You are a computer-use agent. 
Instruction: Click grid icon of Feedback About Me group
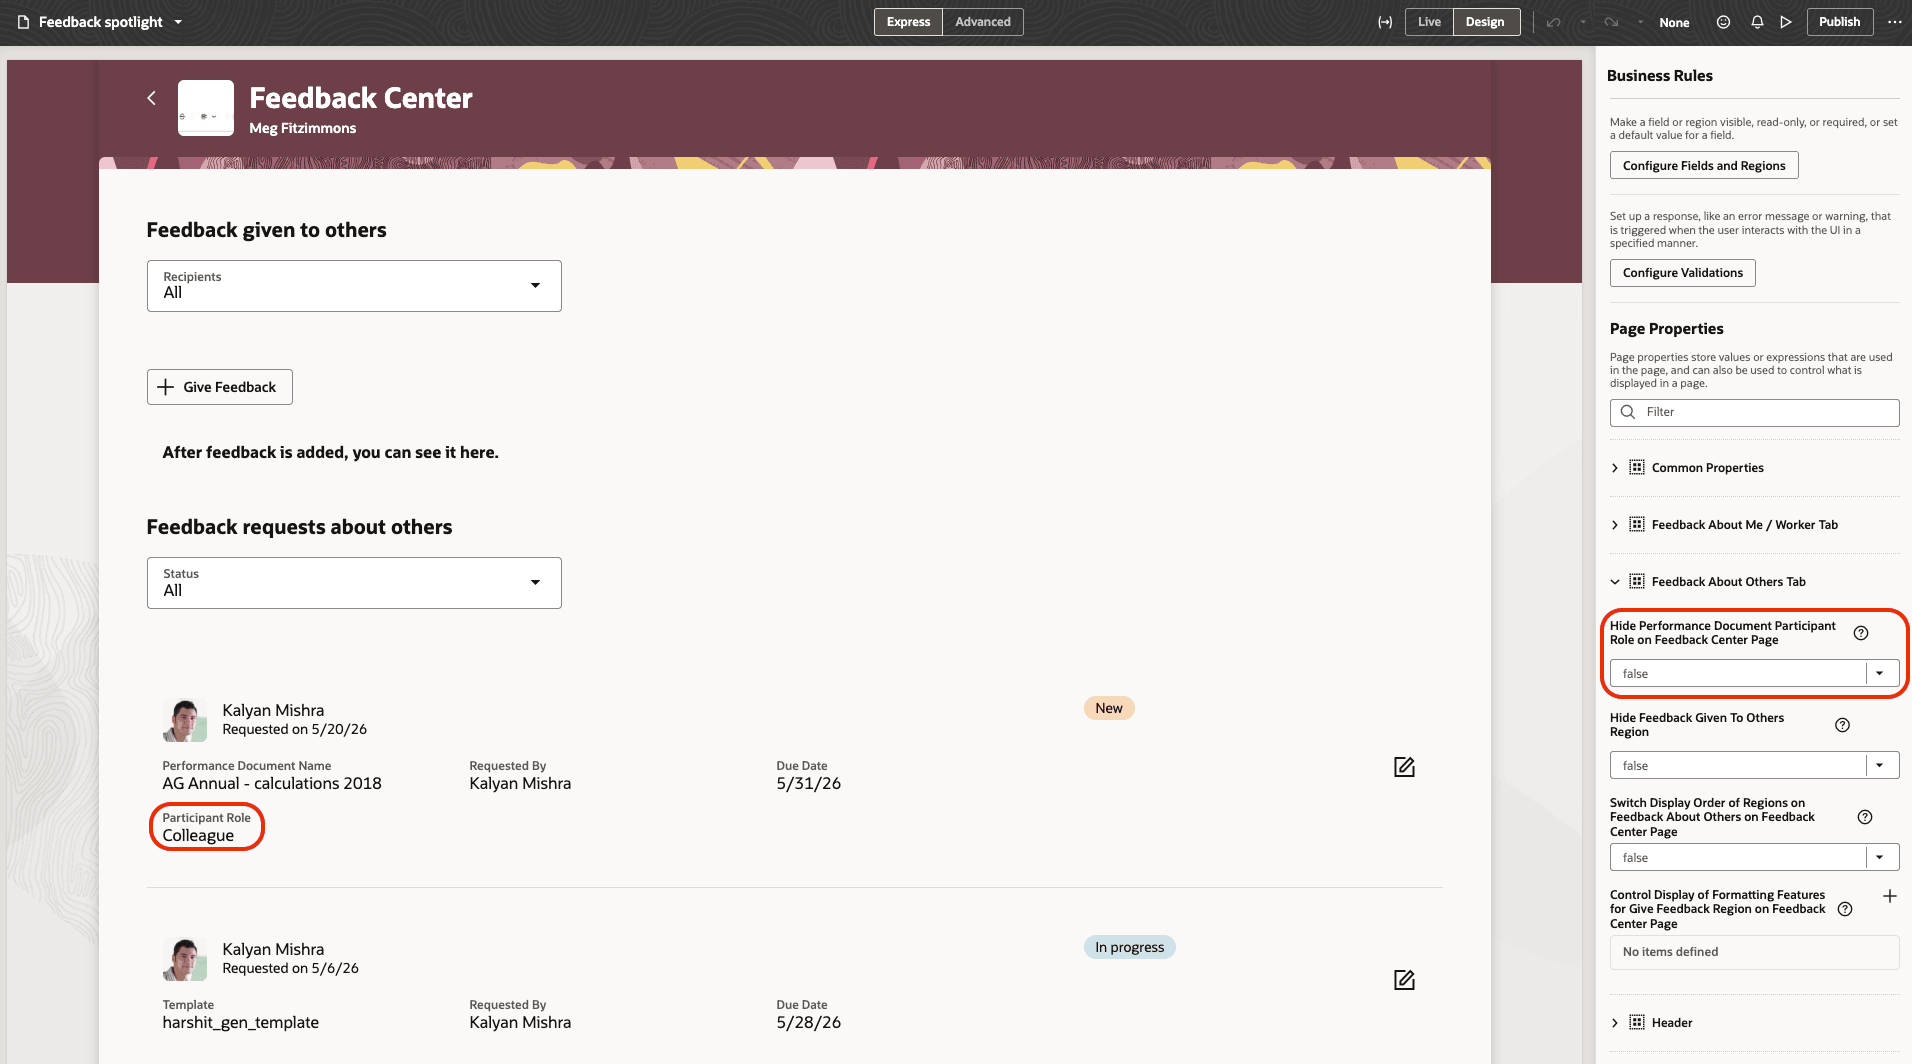click(x=1637, y=525)
